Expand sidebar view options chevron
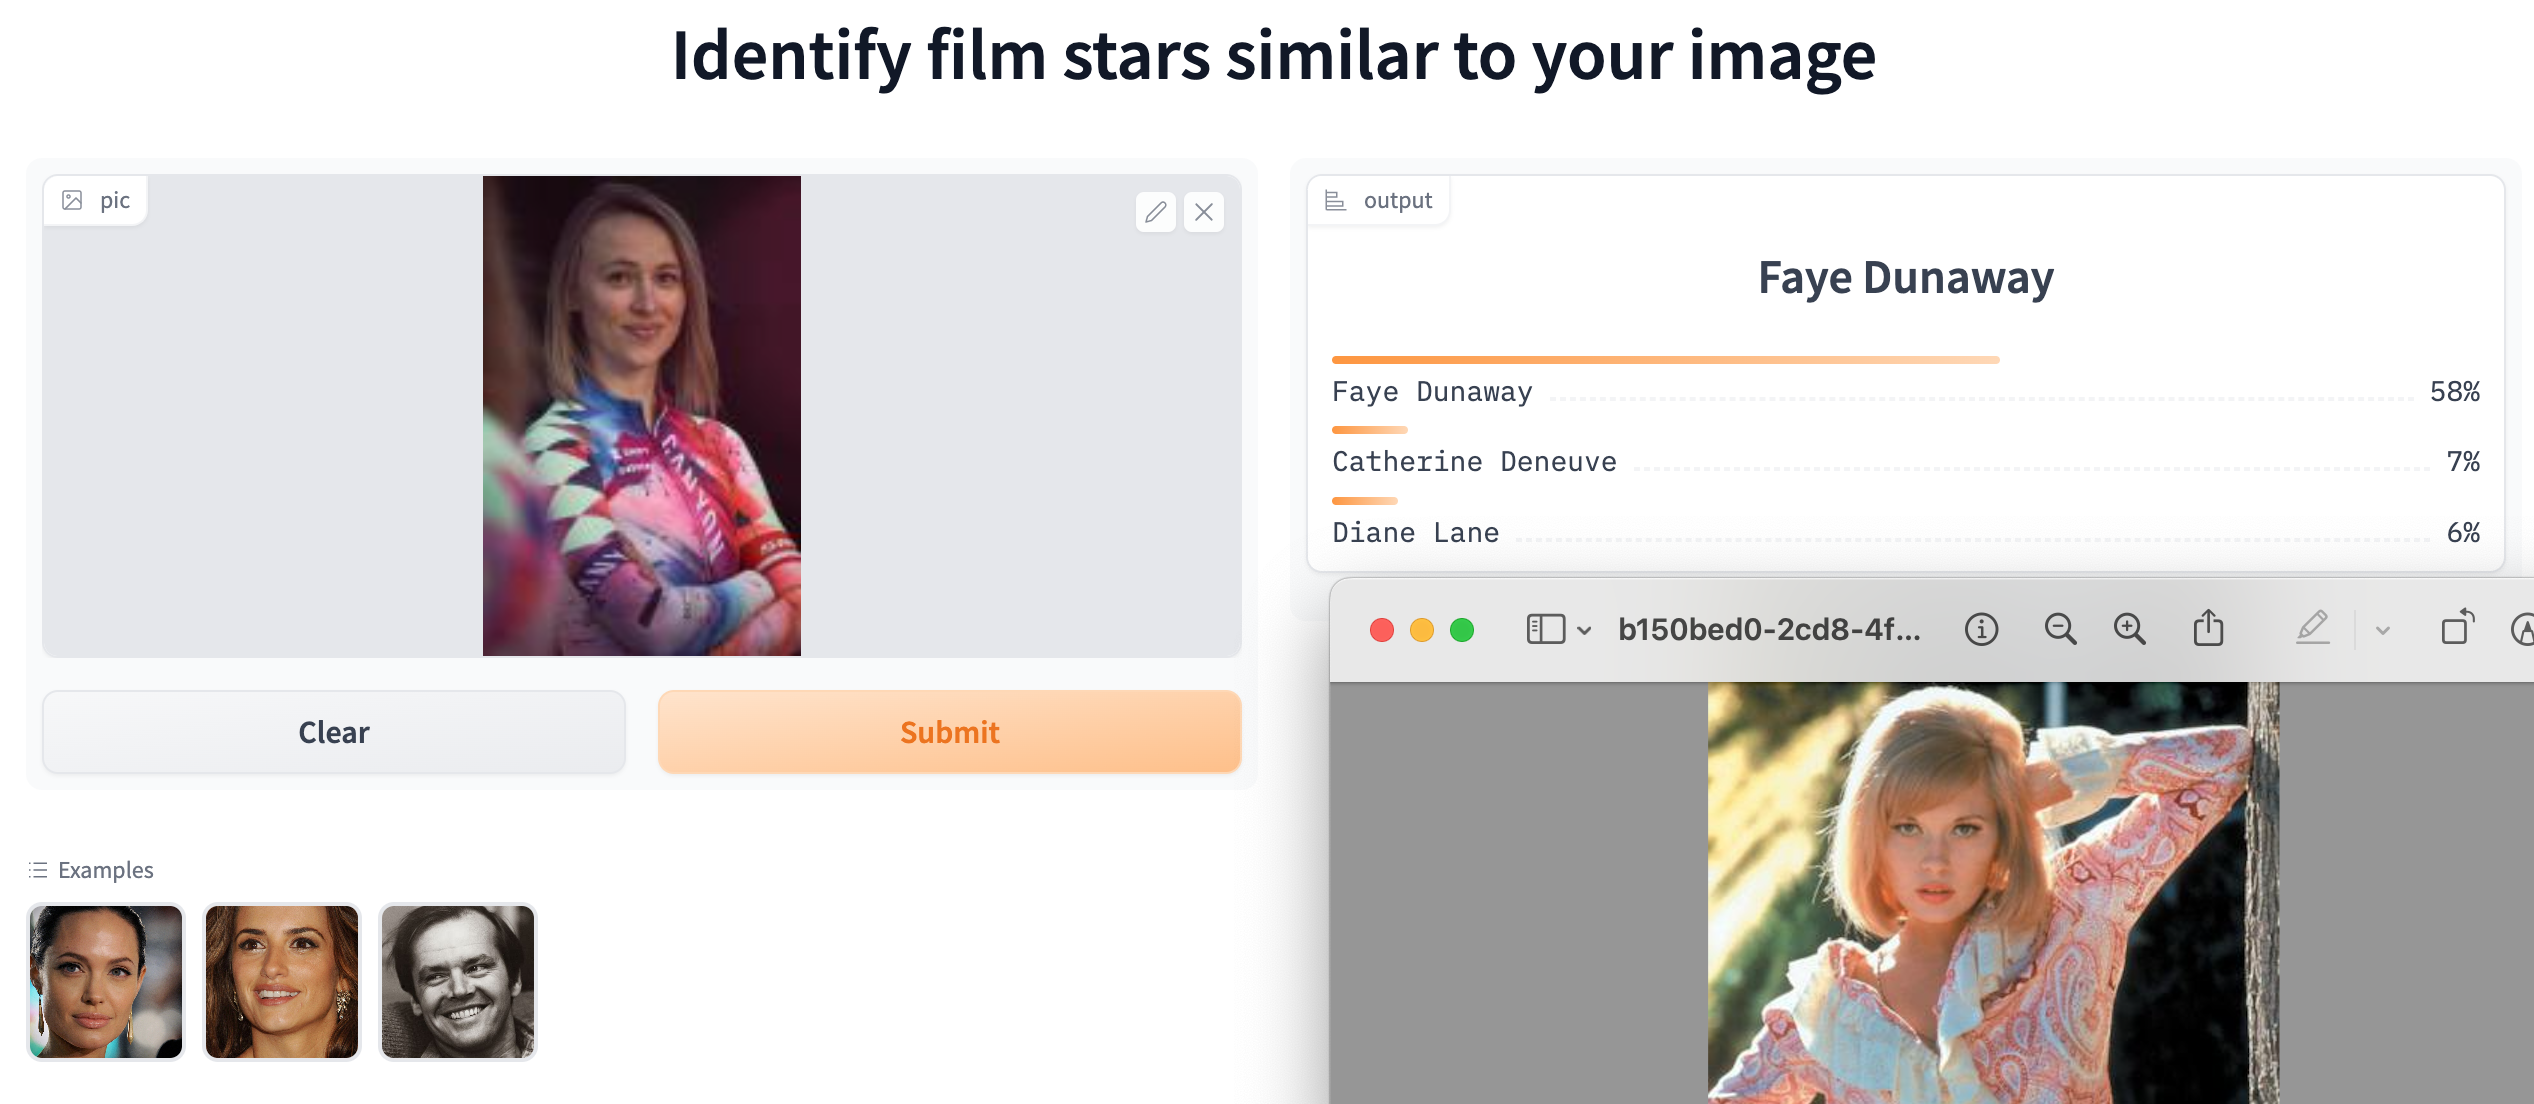Image resolution: width=2534 pixels, height=1104 pixels. (x=1584, y=631)
